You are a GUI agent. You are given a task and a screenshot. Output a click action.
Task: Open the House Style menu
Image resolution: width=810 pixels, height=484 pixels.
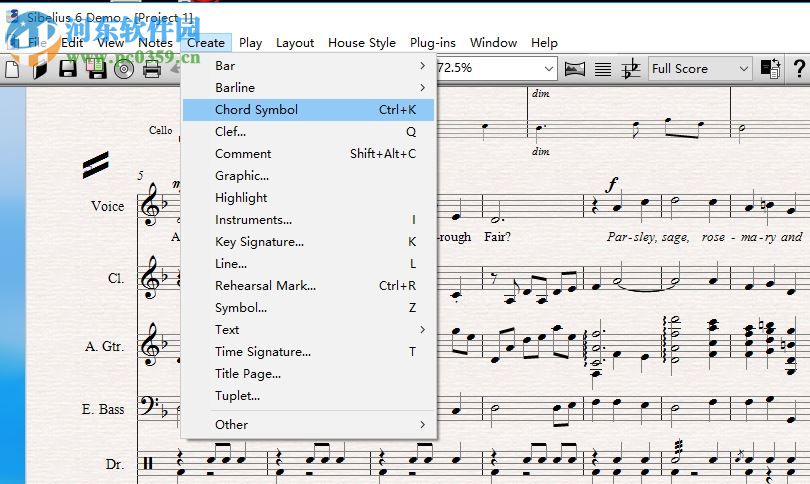362,42
